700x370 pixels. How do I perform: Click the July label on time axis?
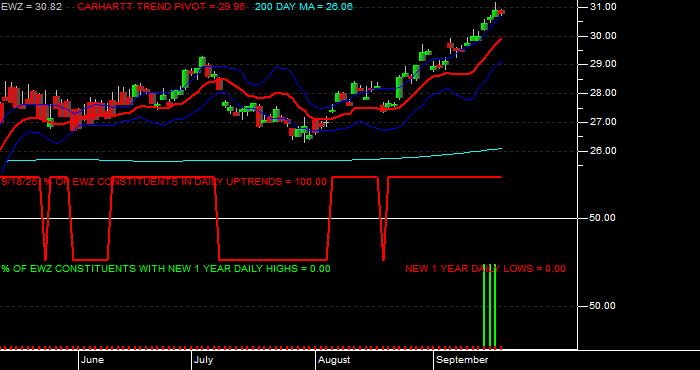tap(204, 360)
